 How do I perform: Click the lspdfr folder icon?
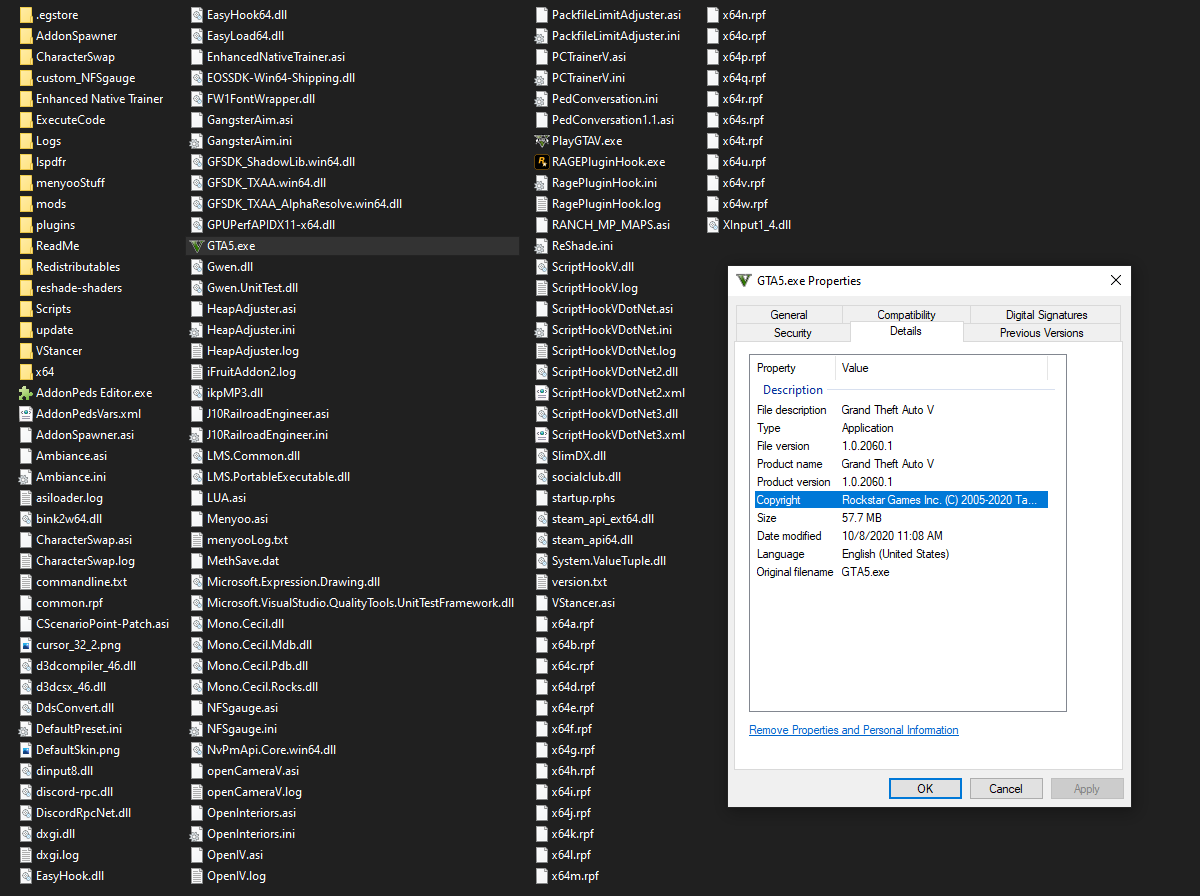26,162
